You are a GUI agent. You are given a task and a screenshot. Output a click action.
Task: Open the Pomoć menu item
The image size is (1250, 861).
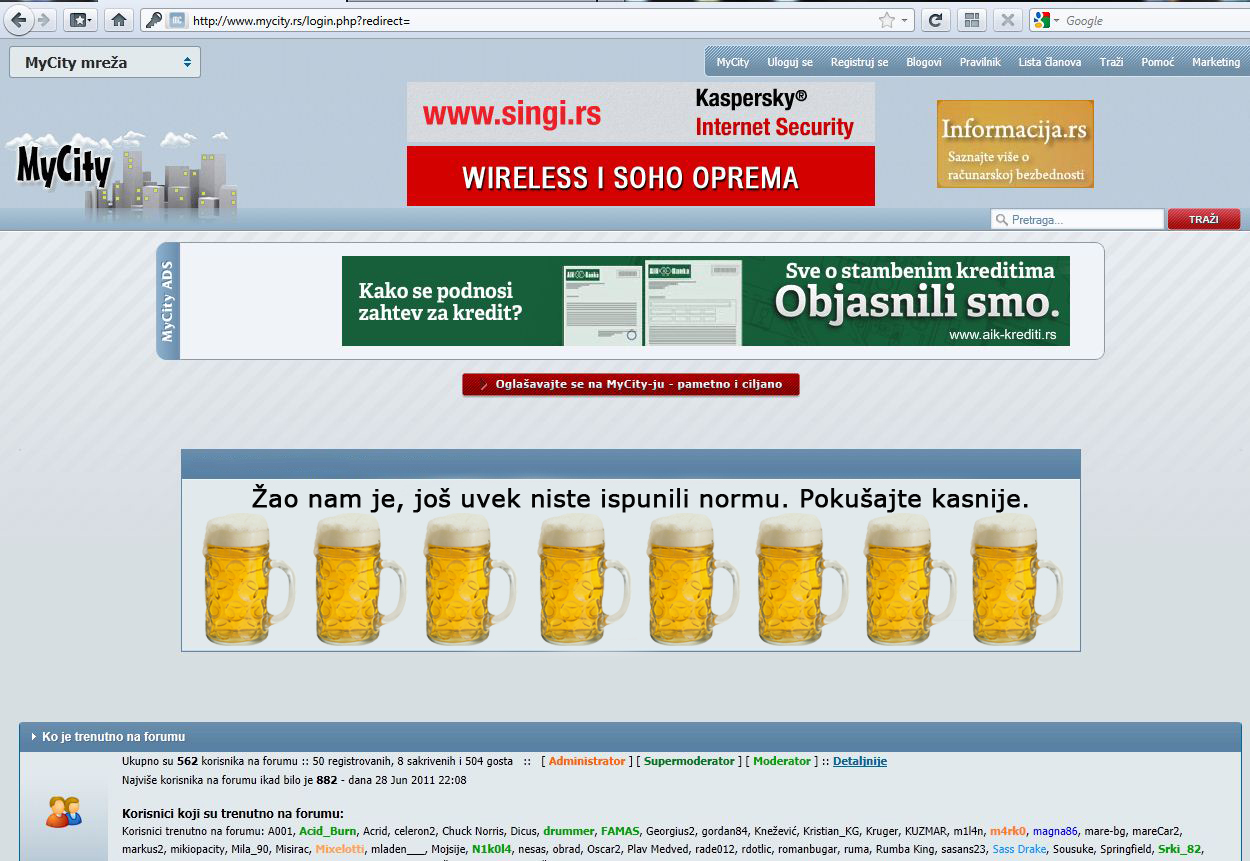[x=1158, y=62]
